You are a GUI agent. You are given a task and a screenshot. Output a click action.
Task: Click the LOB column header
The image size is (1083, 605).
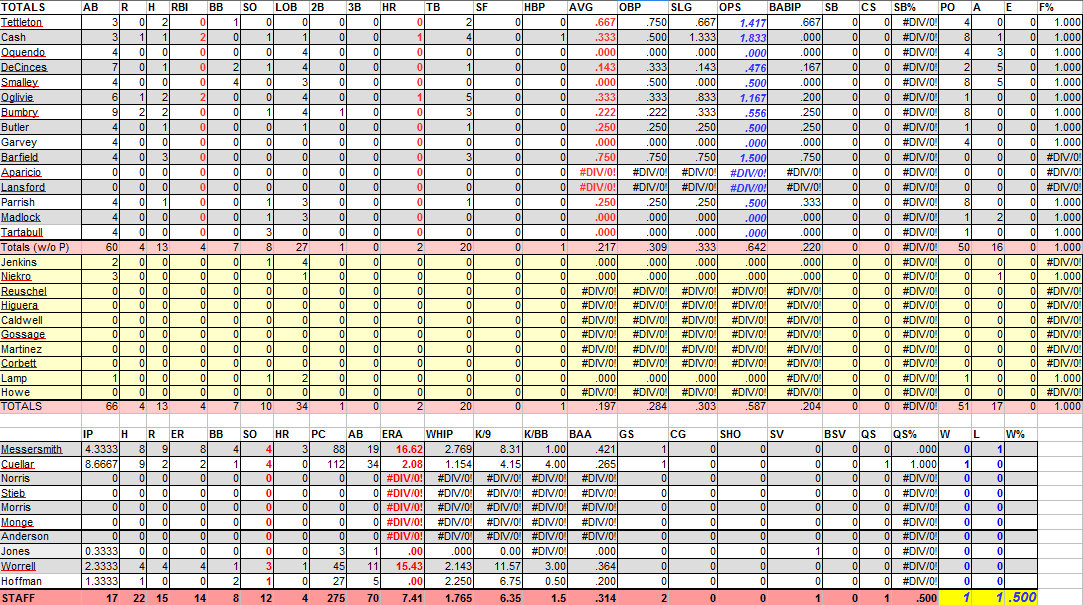click(291, 8)
